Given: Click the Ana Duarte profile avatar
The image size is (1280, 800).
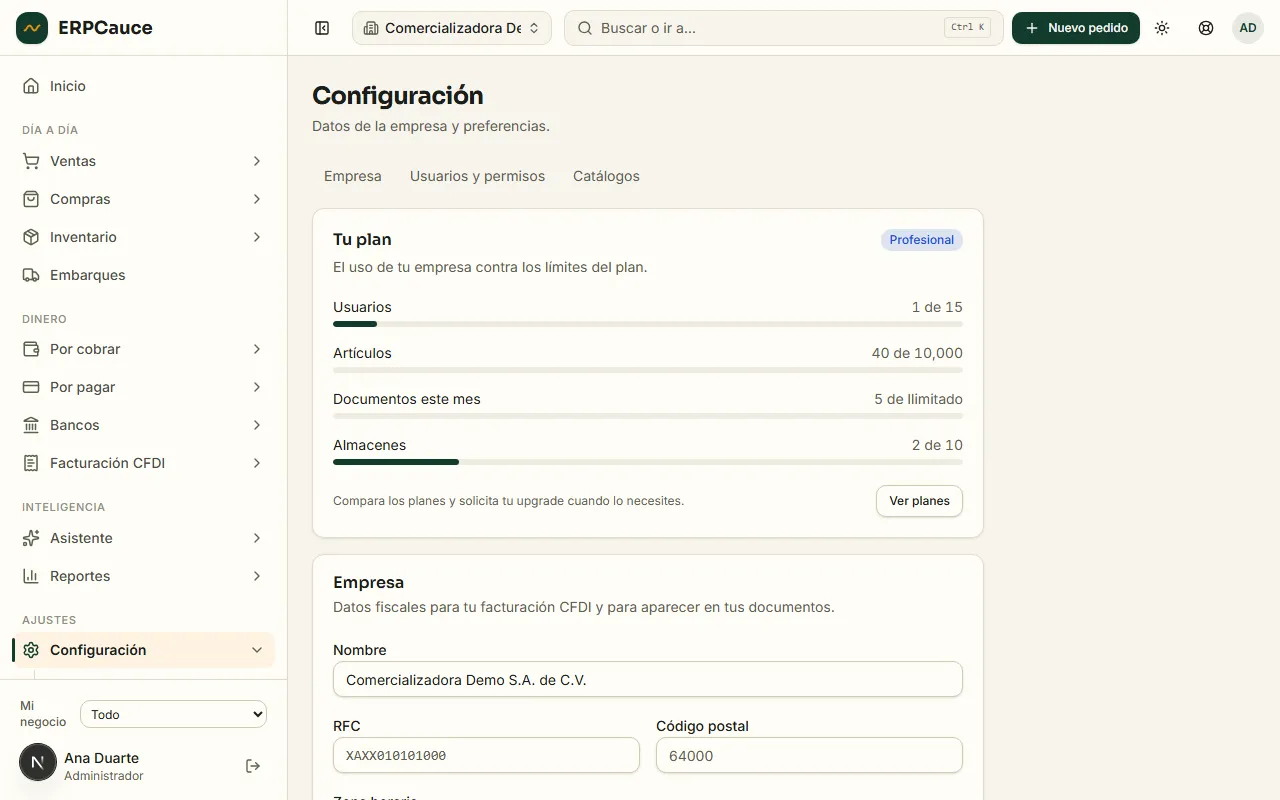Looking at the screenshot, I should [38, 762].
